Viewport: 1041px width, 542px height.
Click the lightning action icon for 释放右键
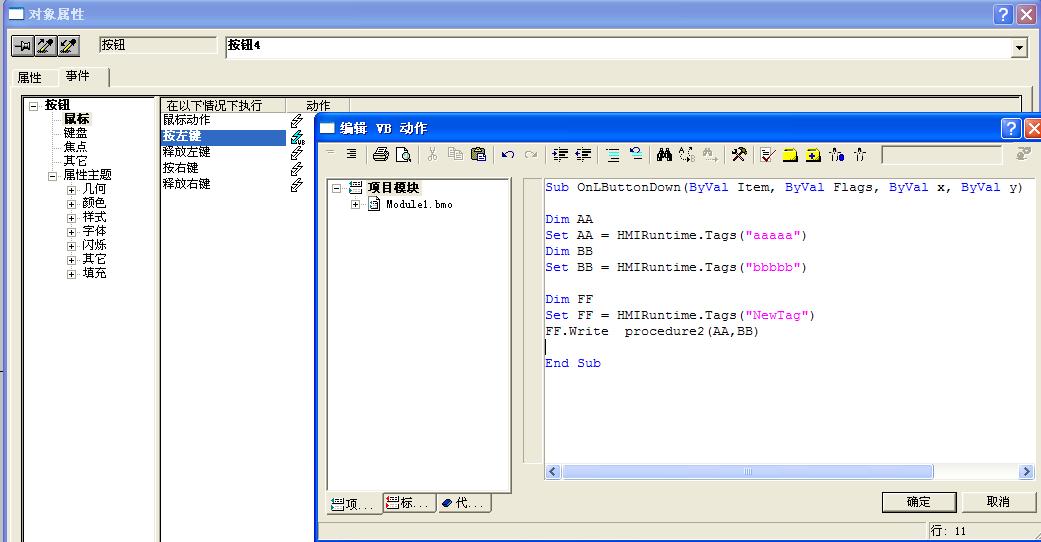297,185
